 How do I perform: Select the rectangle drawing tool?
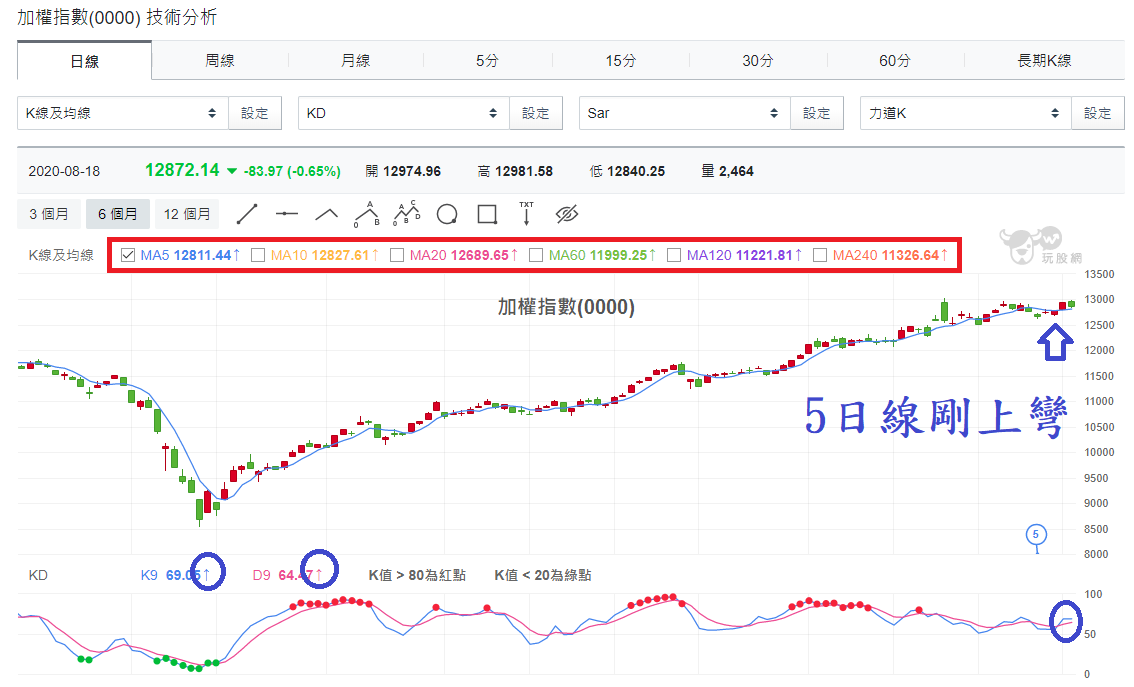[487, 215]
